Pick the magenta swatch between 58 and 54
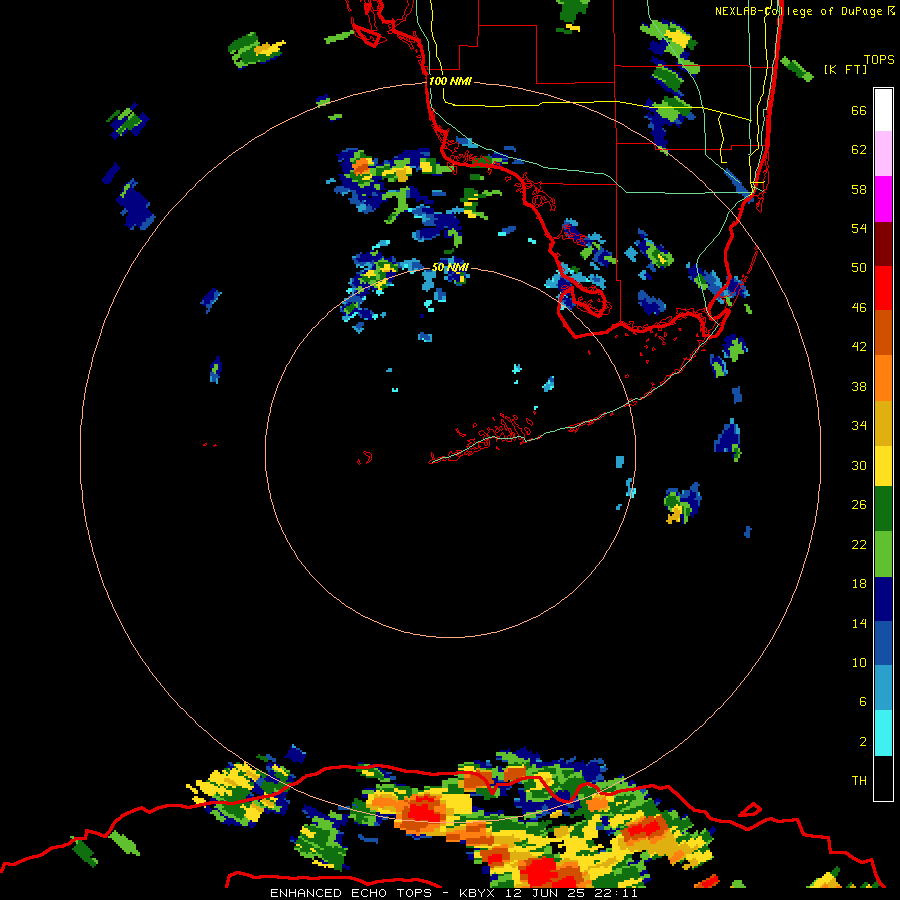Image resolution: width=900 pixels, height=900 pixels. pos(883,199)
